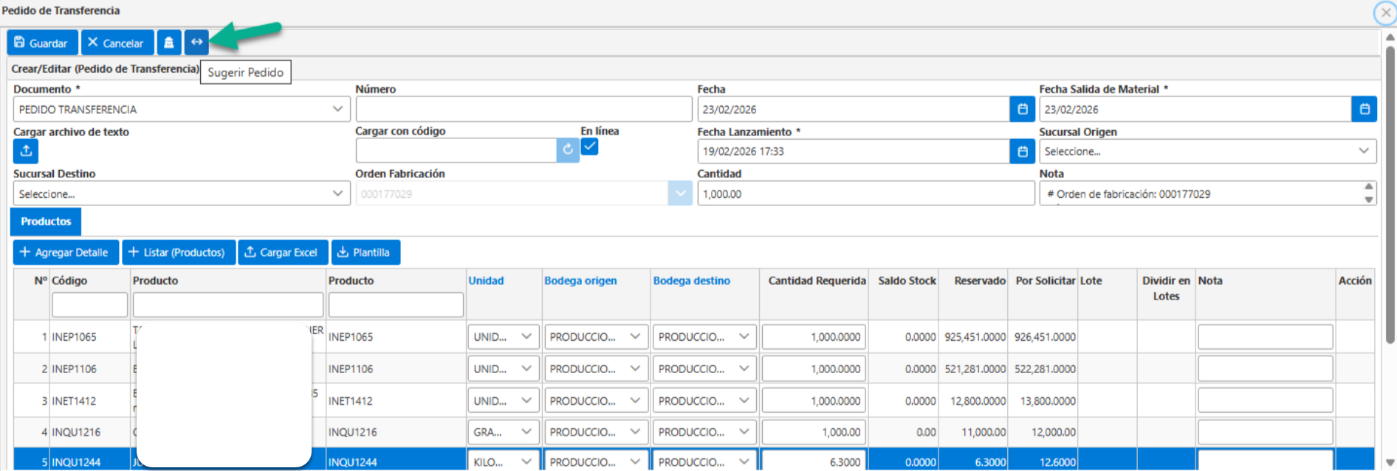Viewport: 1397px width, 471px height.
Task: Open the Fecha calendar picker icon
Action: (x=1022, y=109)
